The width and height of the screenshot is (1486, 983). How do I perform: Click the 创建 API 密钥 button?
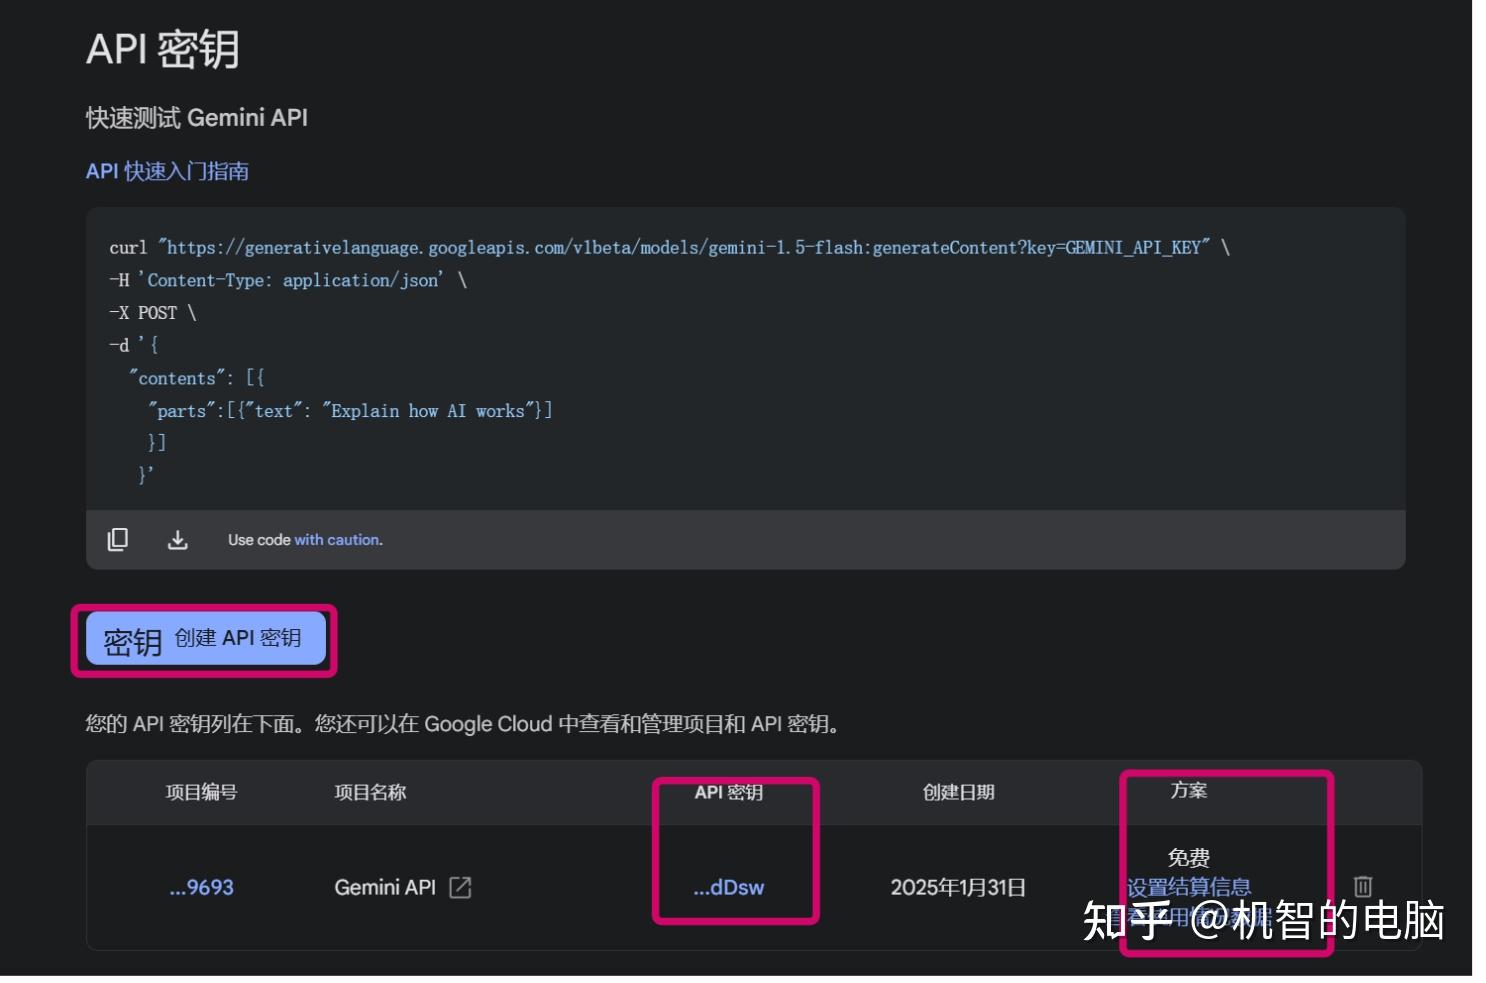(206, 639)
